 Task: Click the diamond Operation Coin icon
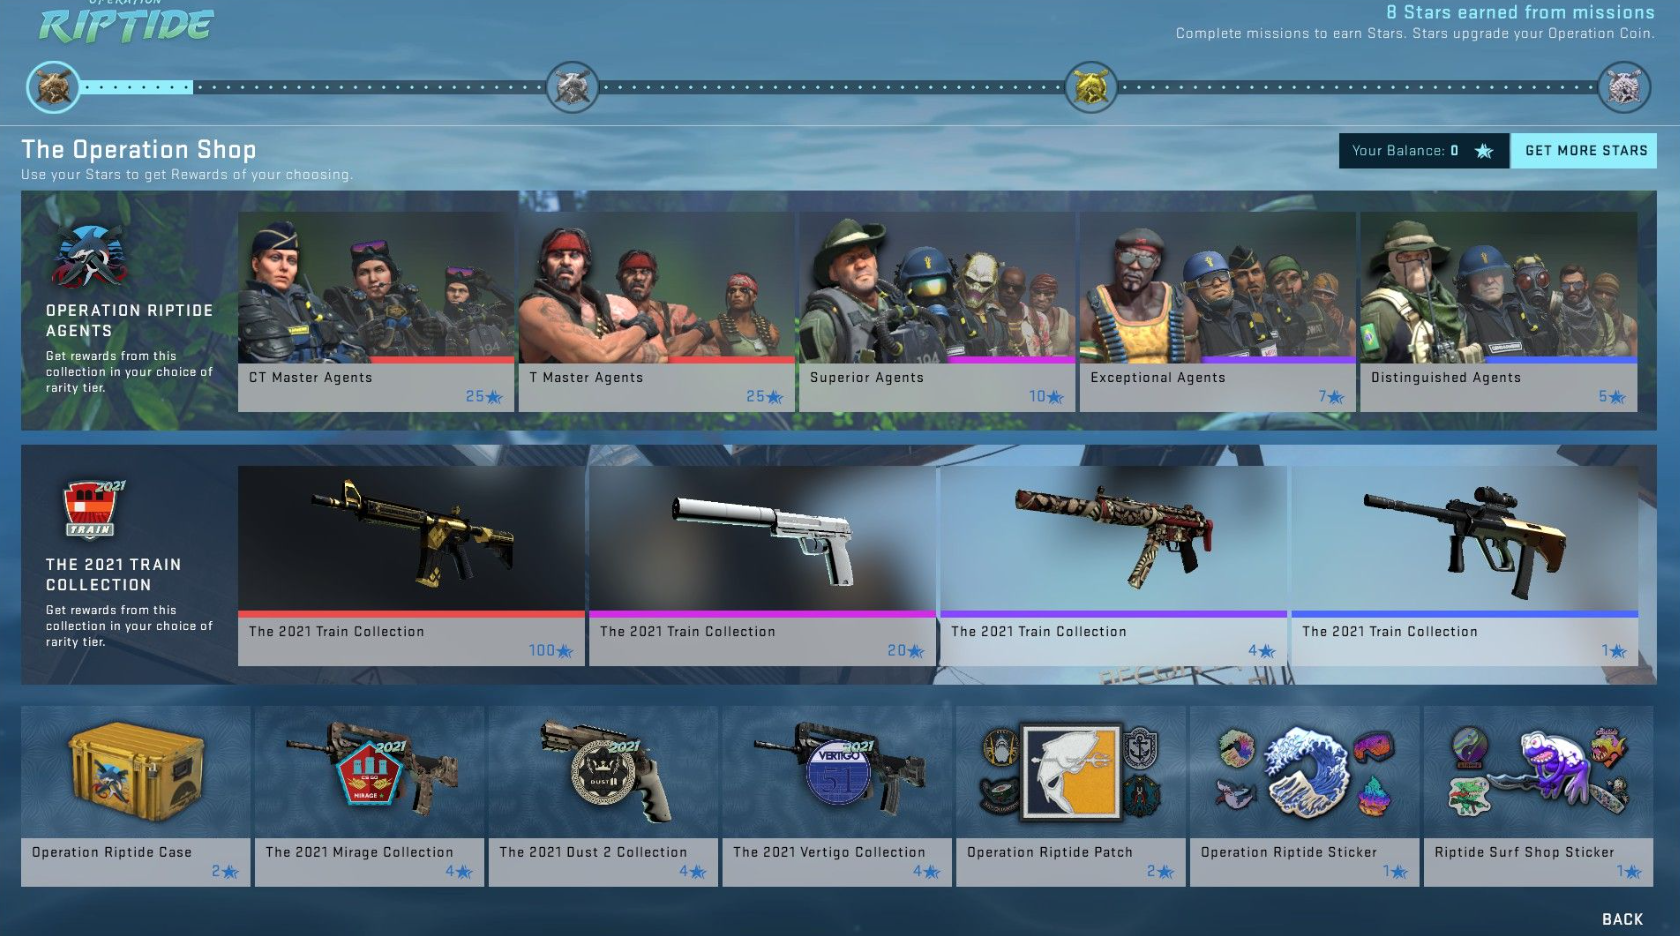pos(1624,87)
